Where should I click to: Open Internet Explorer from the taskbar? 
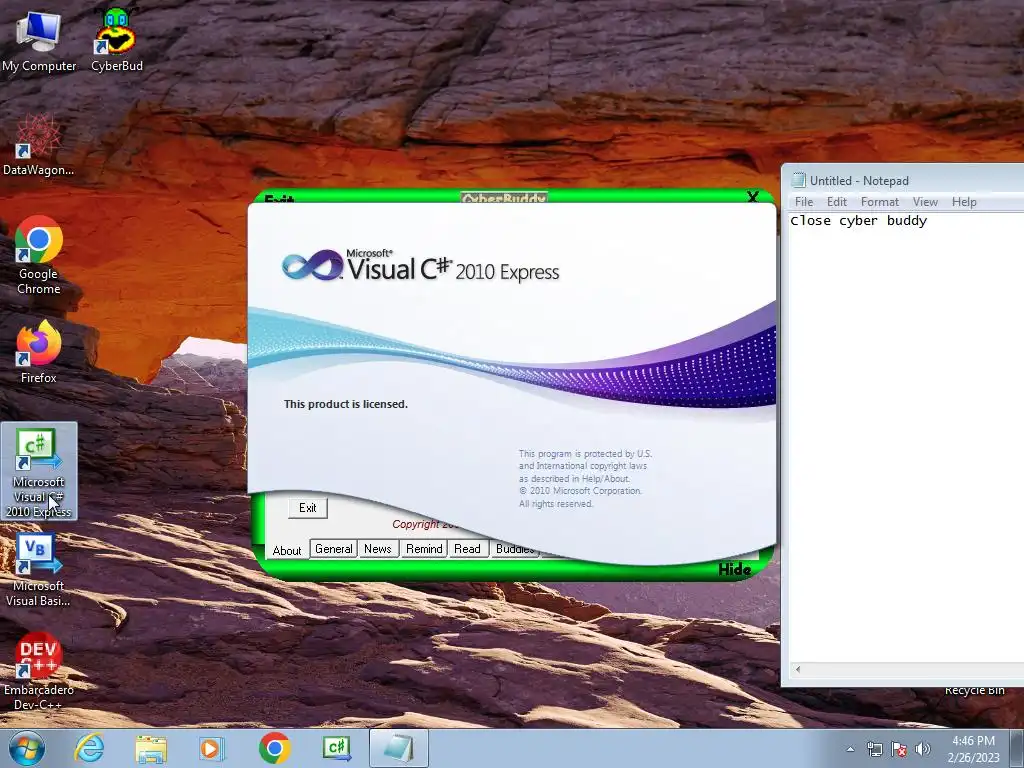89,748
